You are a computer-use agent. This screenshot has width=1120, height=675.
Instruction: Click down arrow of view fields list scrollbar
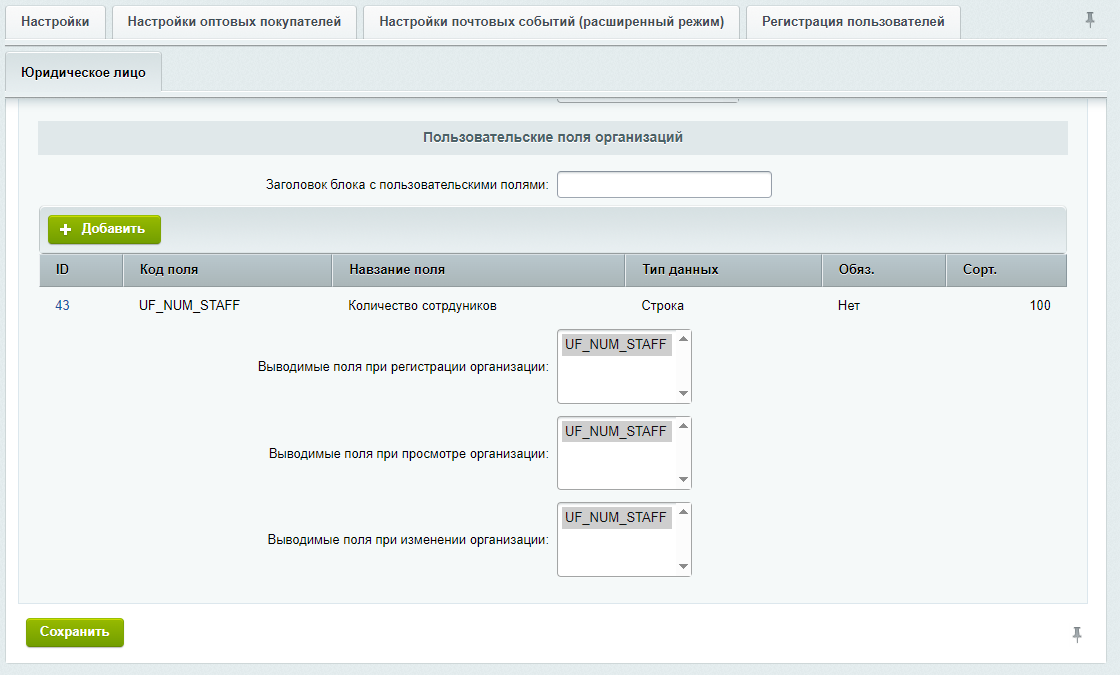click(x=683, y=479)
